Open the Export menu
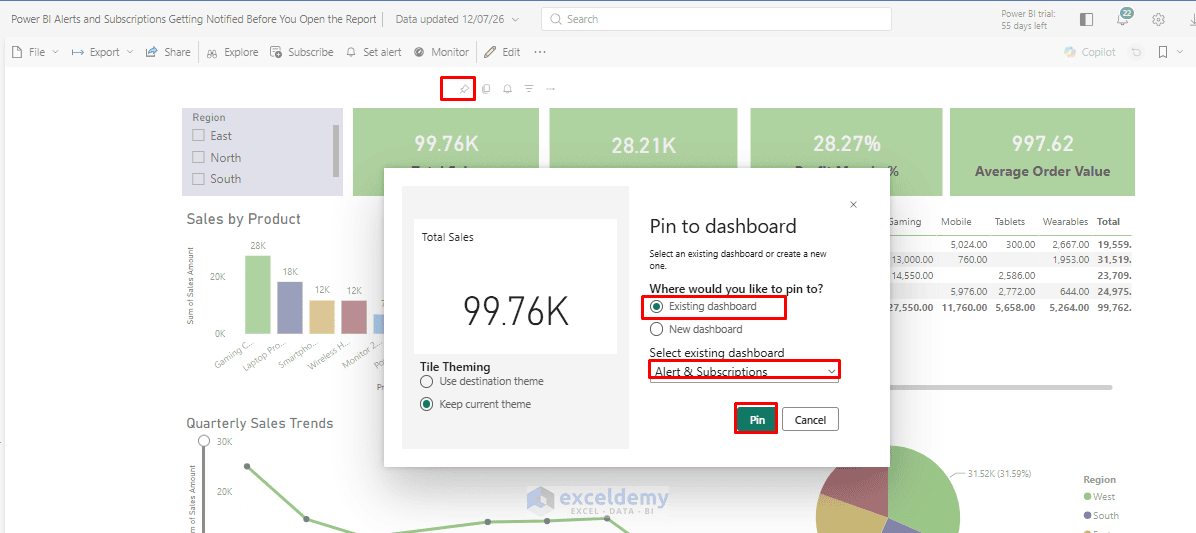Screen dimensions: 1196x533 click(x=102, y=52)
